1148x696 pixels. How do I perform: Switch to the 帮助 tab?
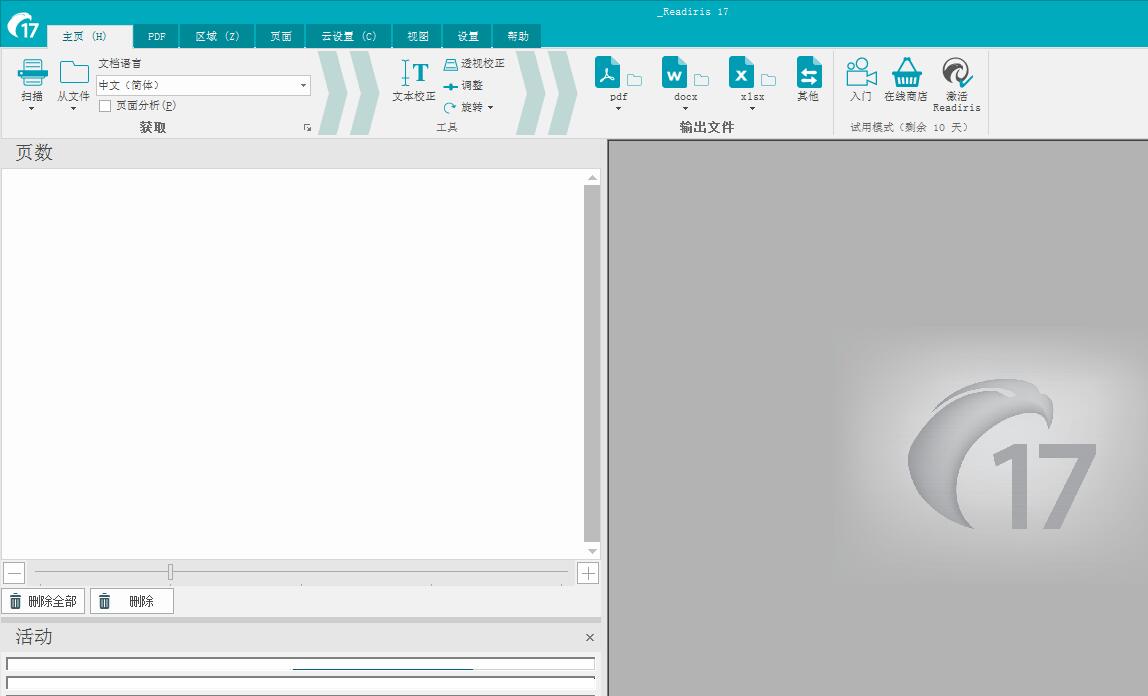tap(518, 36)
